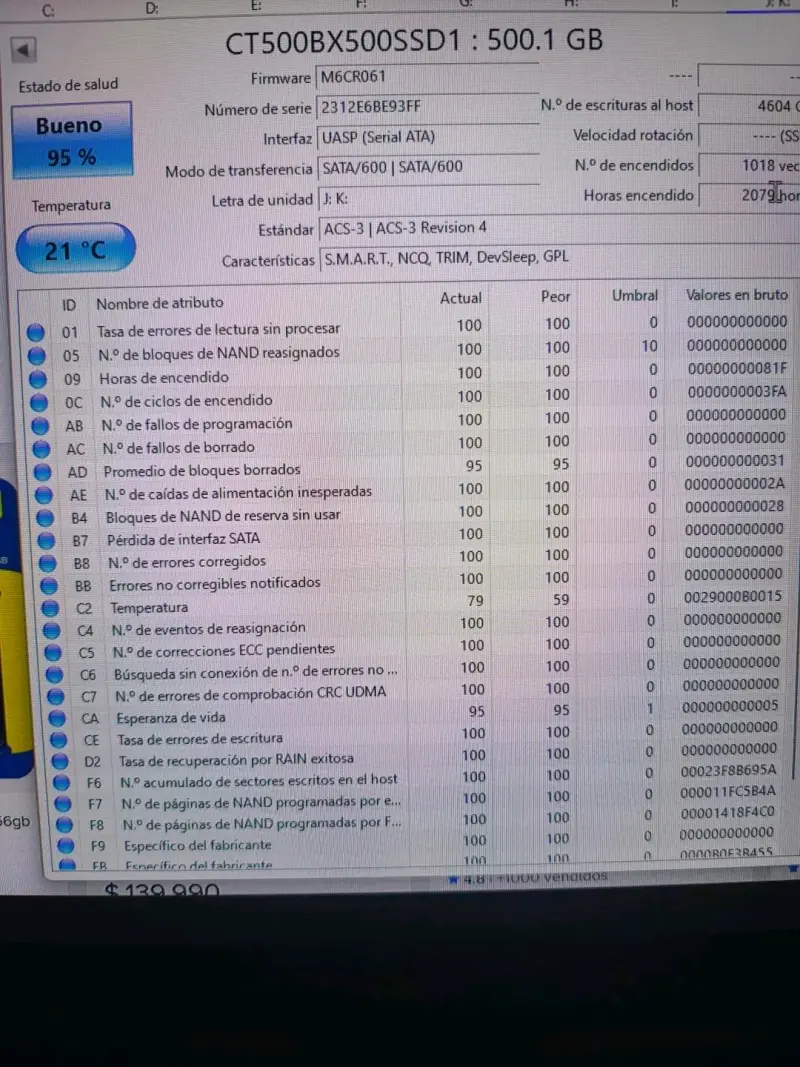Click the Horas encendido value field
Viewport: 800px width, 1067px height.
(x=749, y=195)
